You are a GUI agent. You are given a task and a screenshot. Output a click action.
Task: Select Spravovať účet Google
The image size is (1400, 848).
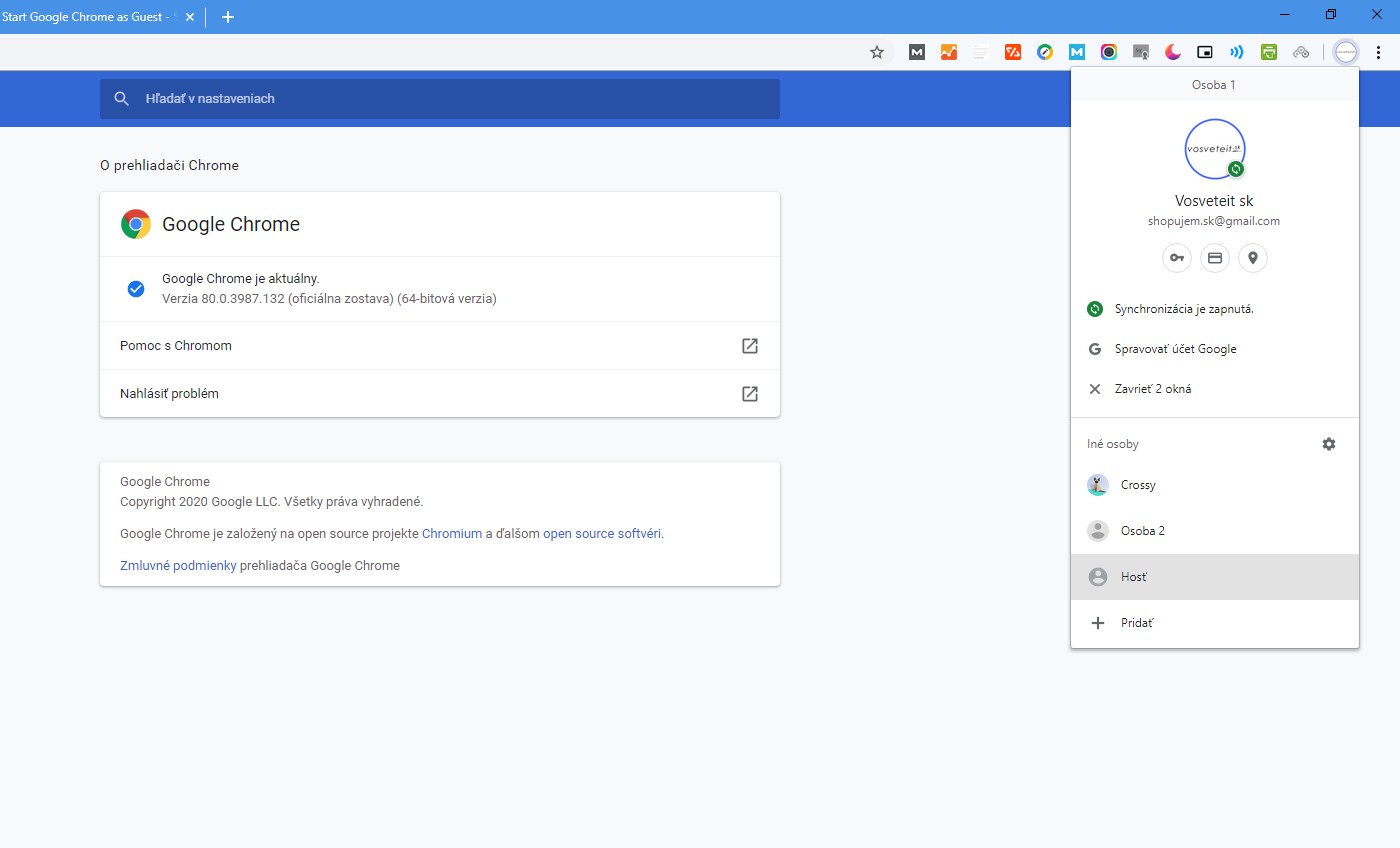tap(1215, 349)
